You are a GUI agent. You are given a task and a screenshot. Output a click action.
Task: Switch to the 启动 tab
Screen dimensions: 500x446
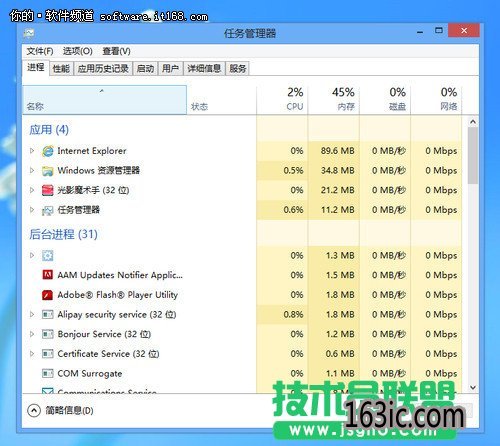145,69
